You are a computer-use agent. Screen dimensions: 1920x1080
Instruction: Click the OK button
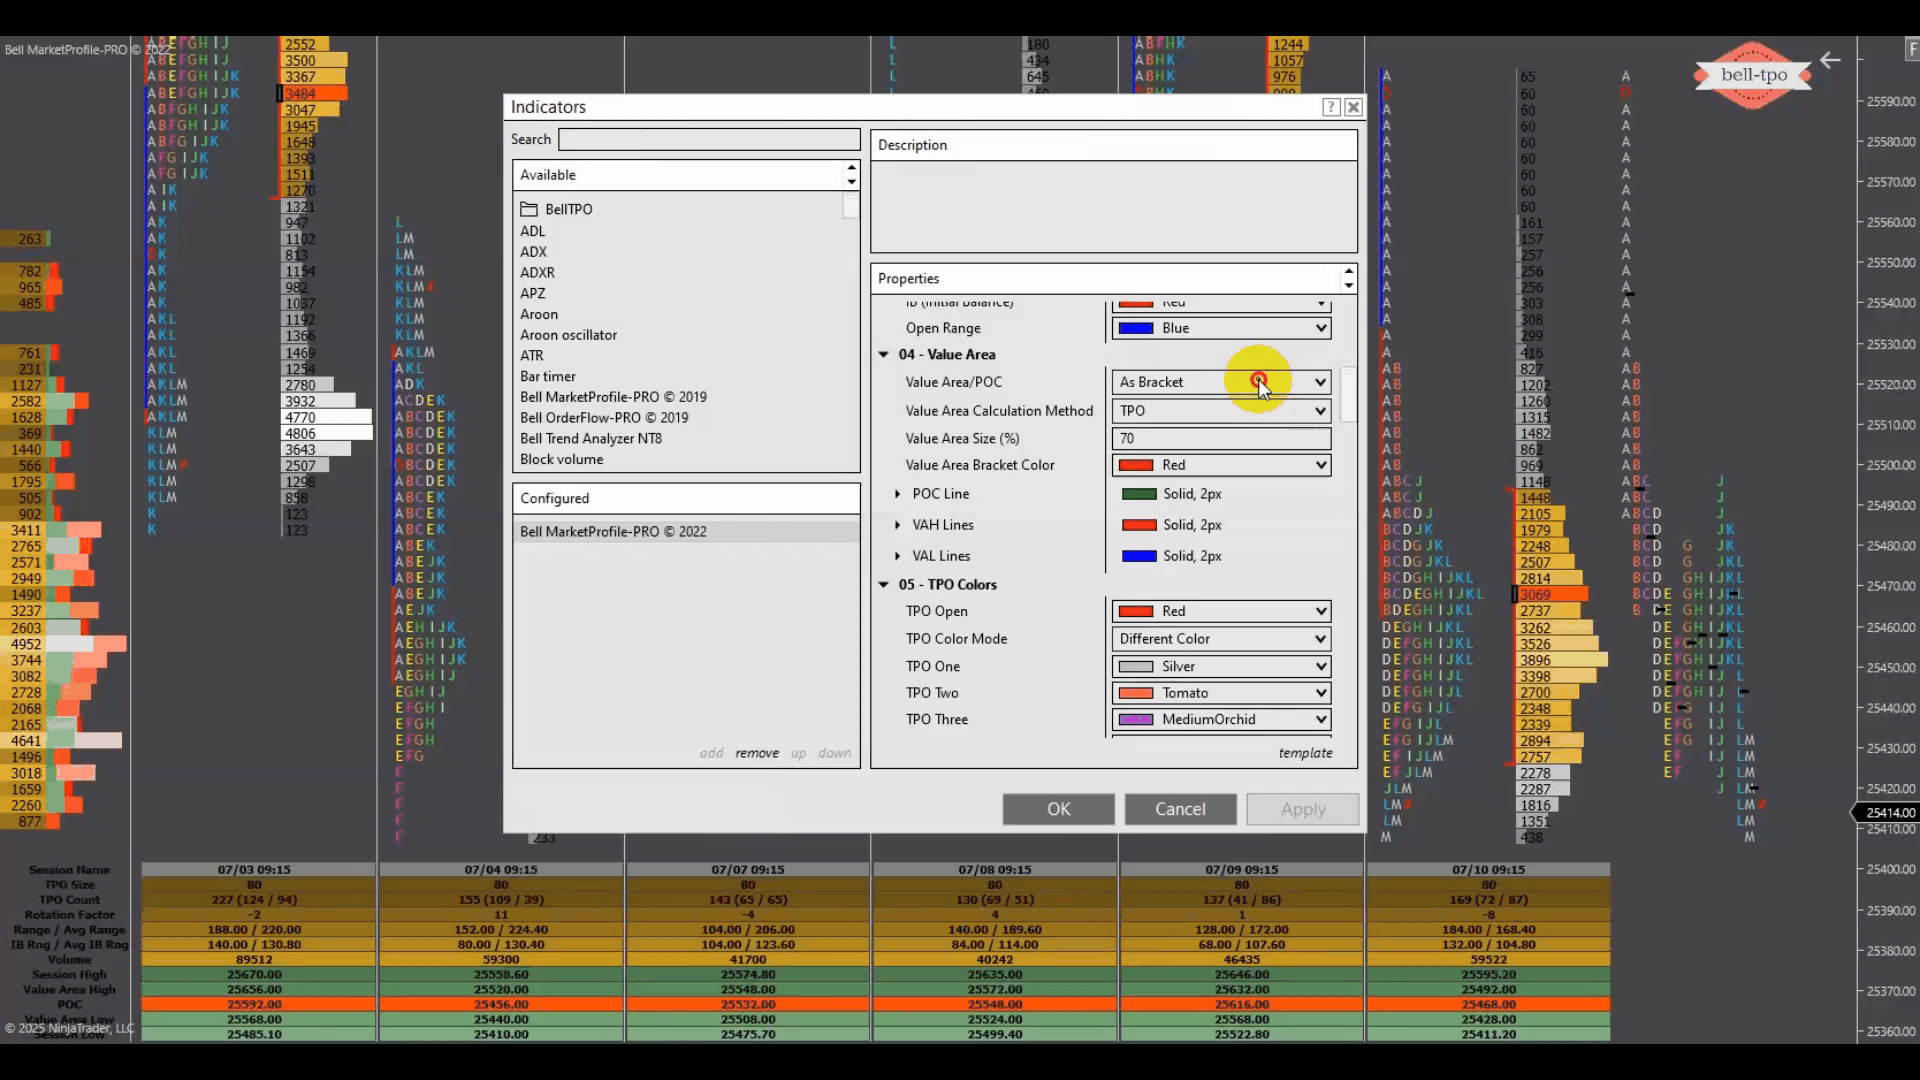click(1058, 809)
